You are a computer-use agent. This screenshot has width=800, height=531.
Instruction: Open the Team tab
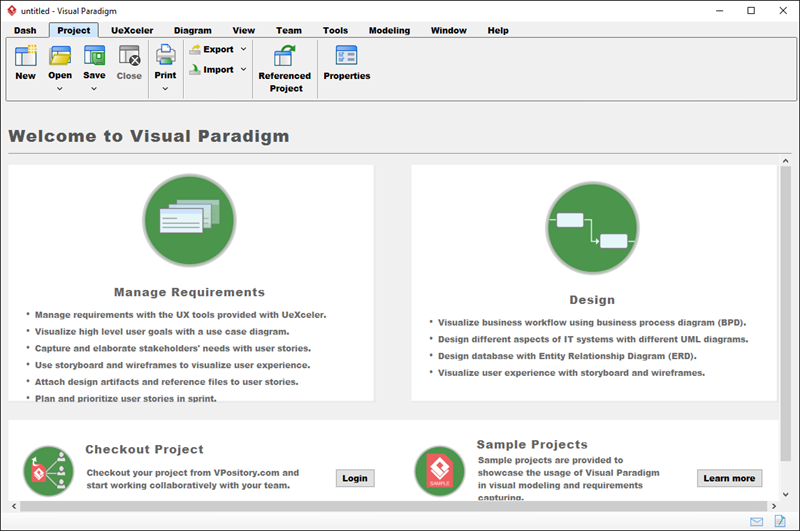point(289,31)
